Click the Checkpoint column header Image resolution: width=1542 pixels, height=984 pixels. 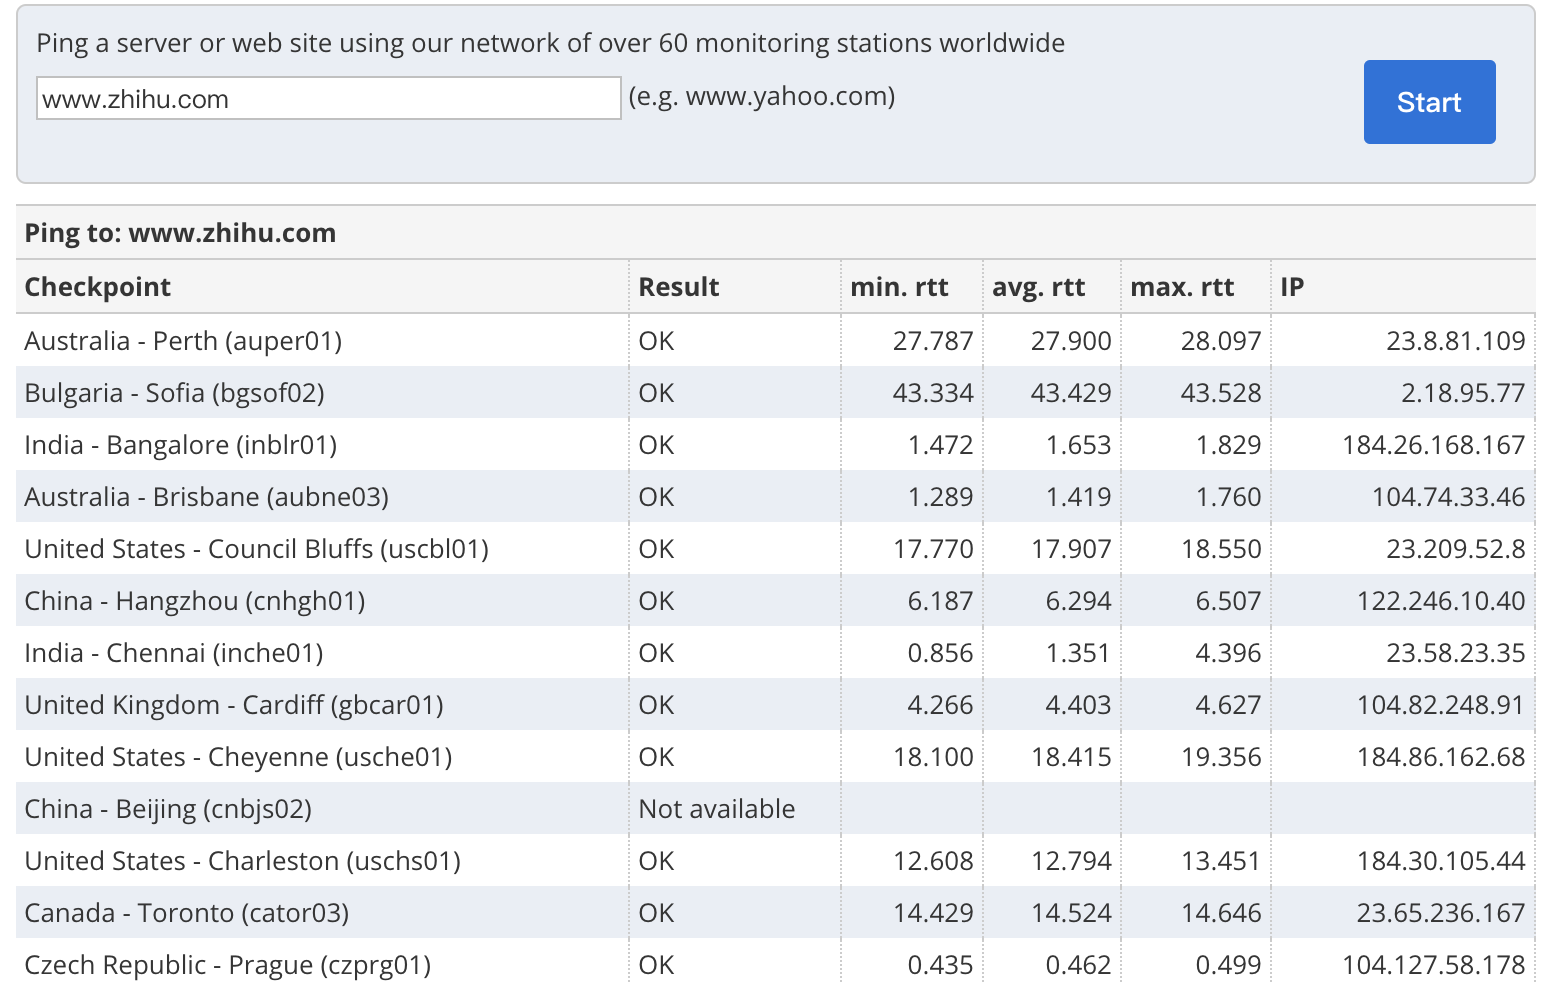[98, 287]
